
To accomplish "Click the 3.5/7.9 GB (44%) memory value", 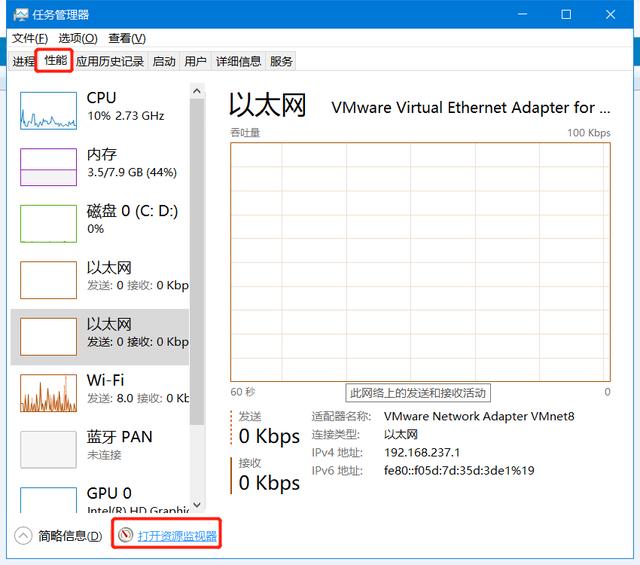I will (x=132, y=172).
